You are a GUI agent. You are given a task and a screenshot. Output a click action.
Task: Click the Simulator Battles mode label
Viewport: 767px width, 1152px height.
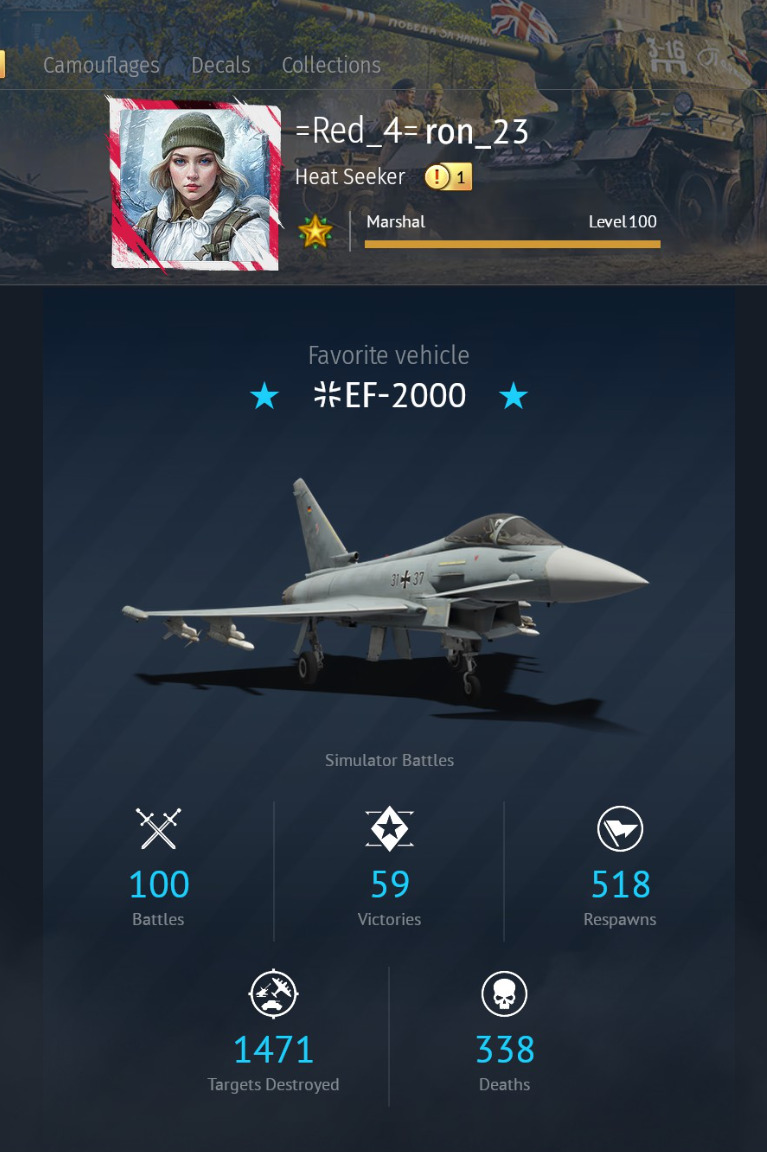389,760
